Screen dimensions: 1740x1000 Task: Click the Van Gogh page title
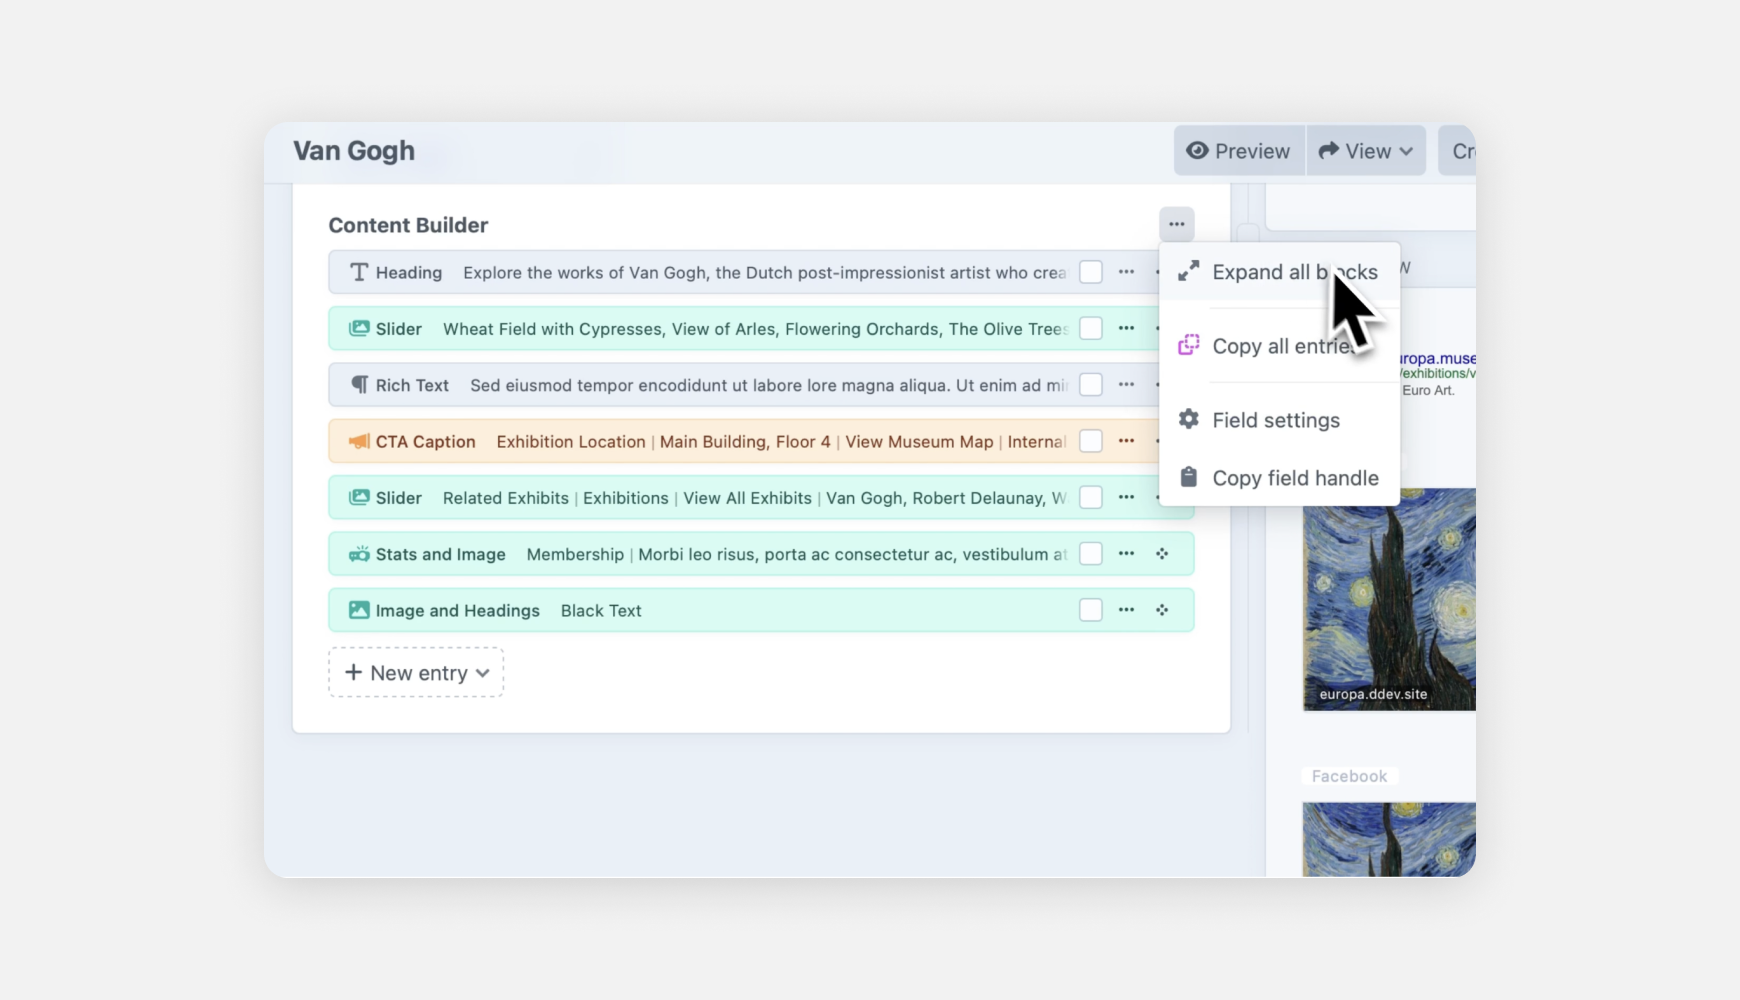click(354, 151)
